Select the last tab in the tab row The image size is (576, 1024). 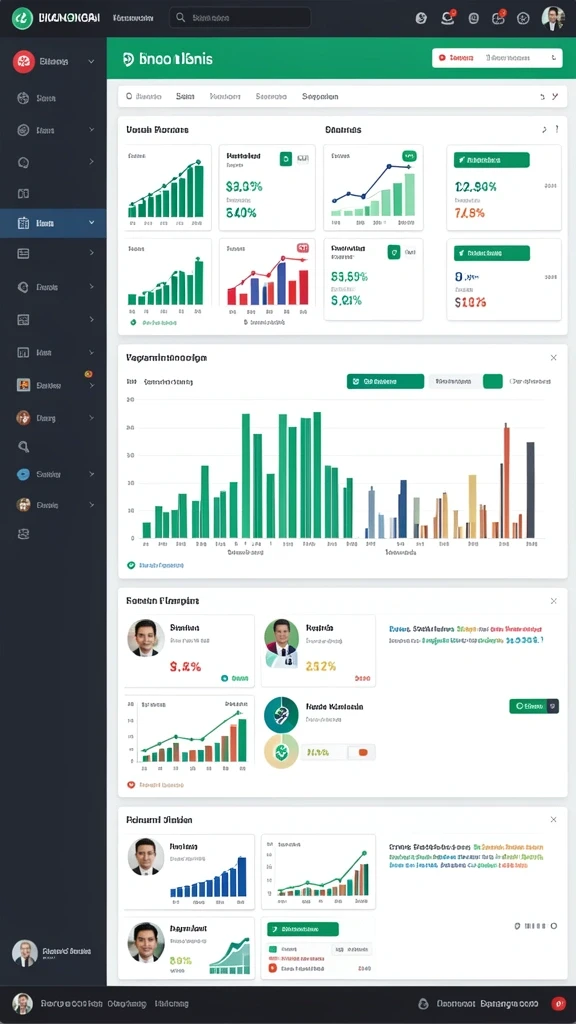[x=320, y=96]
